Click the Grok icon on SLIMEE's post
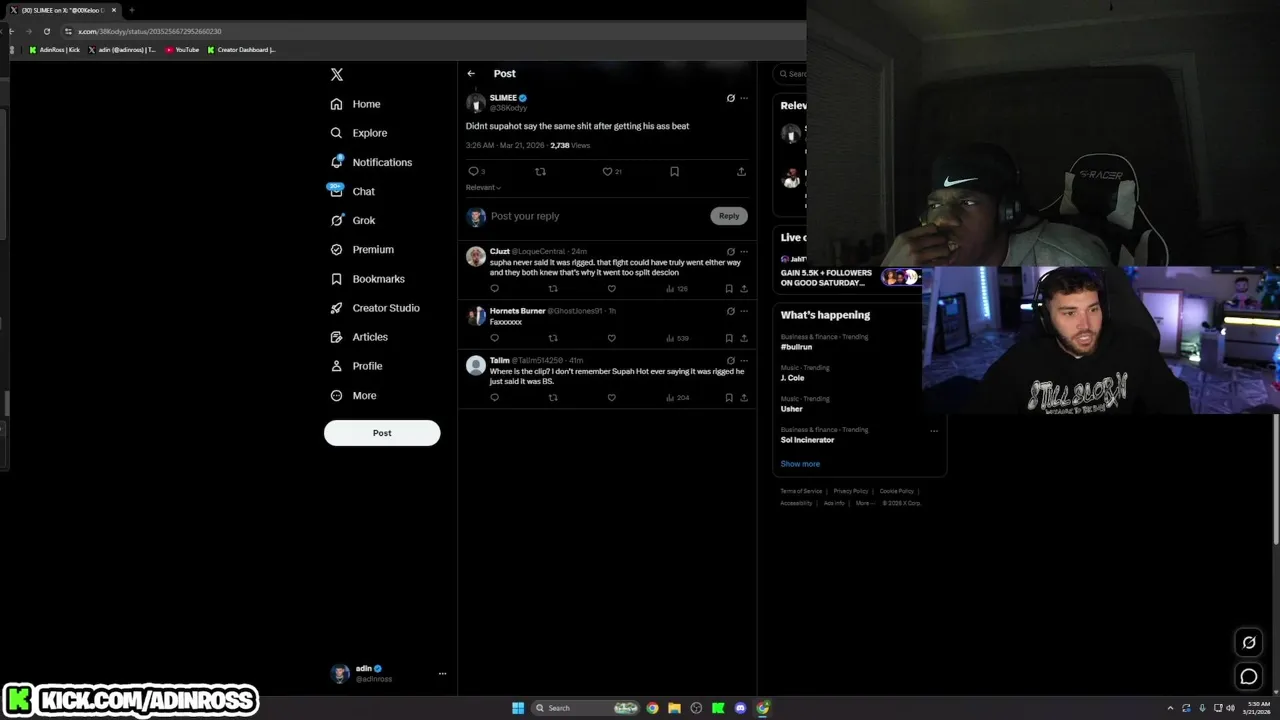This screenshot has height=720, width=1280. [730, 98]
